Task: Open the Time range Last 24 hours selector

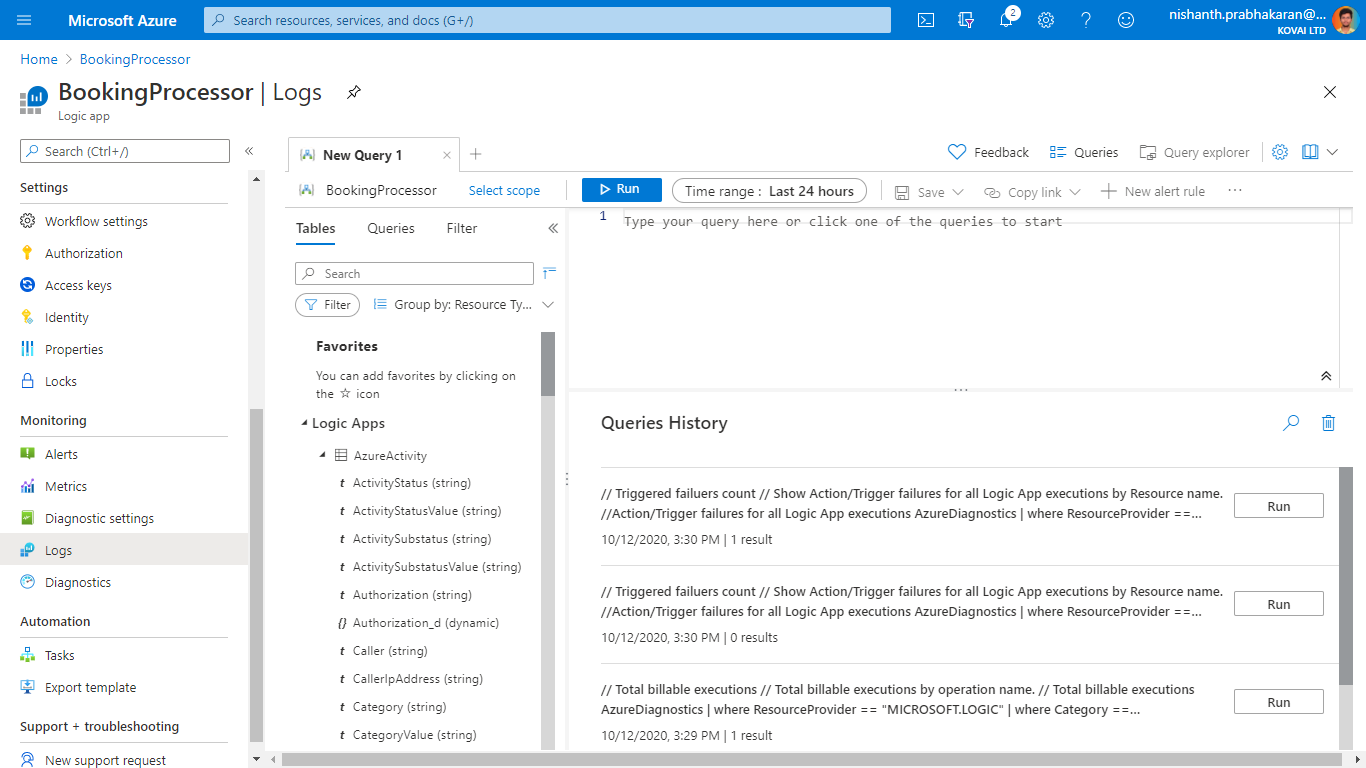Action: [x=769, y=191]
